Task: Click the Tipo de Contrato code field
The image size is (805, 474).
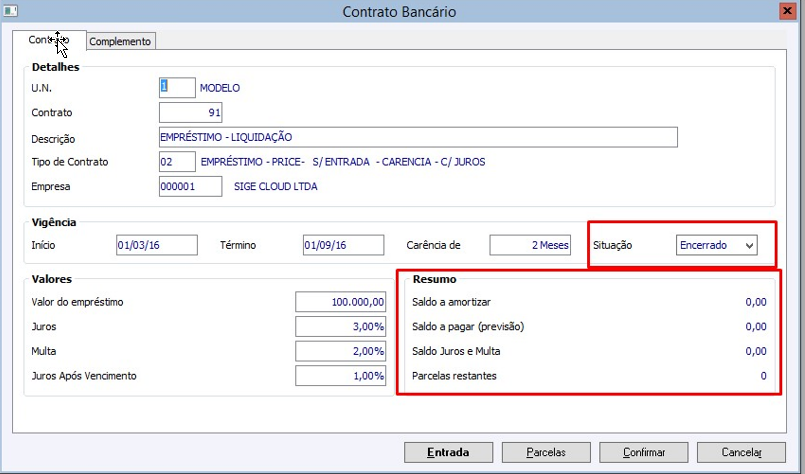Action: click(177, 162)
